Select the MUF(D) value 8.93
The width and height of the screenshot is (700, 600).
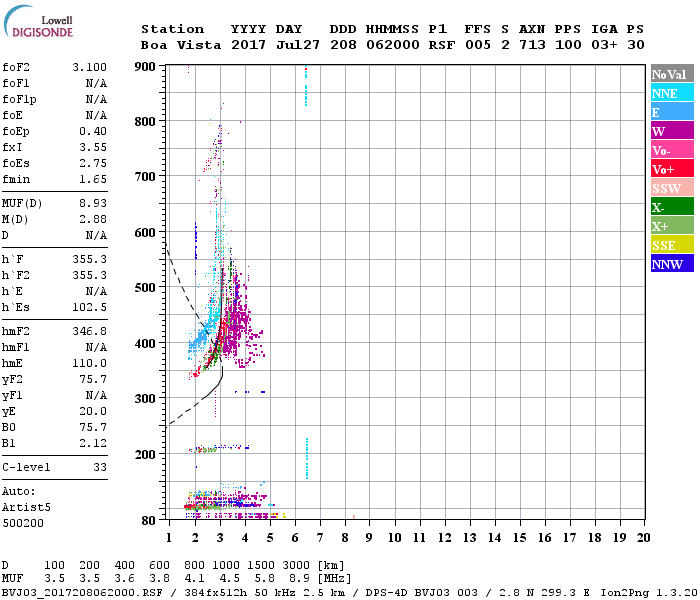93,203
